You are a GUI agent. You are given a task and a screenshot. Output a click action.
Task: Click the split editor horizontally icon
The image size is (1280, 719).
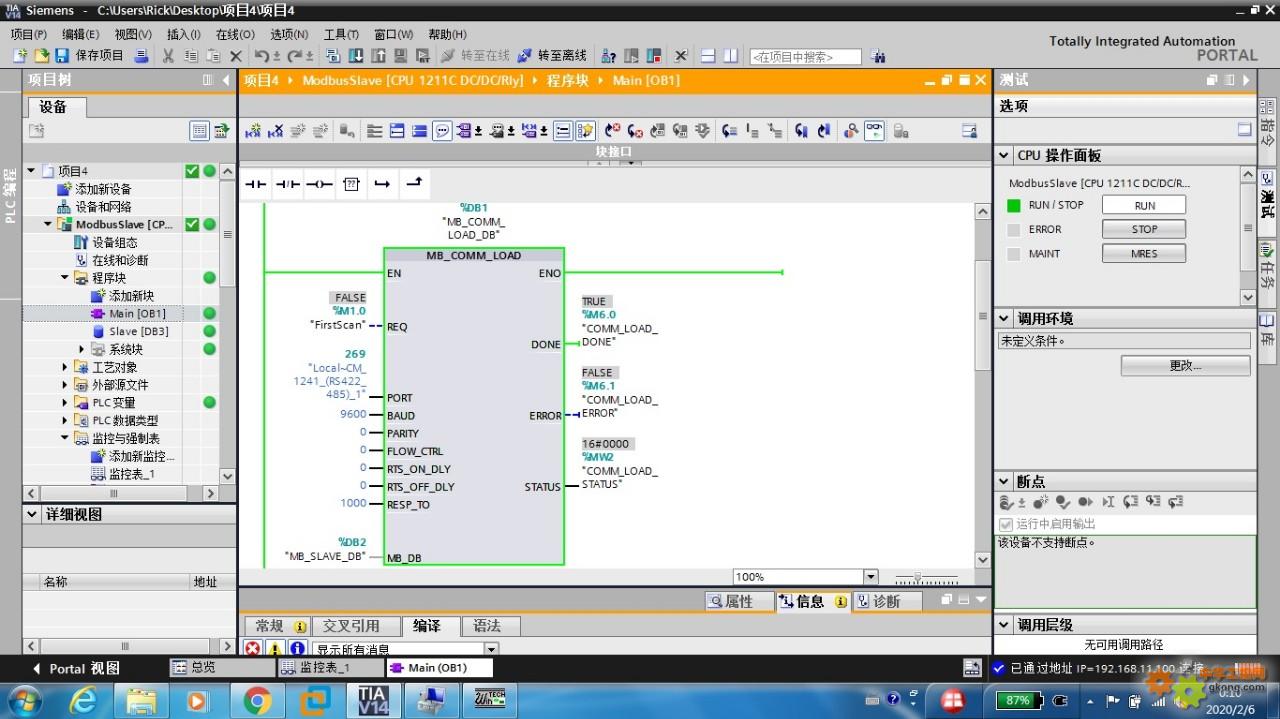pos(708,56)
